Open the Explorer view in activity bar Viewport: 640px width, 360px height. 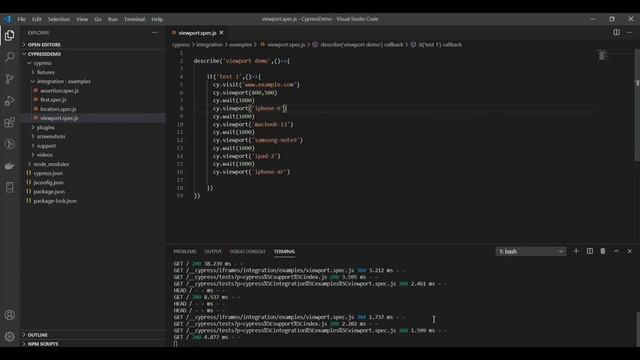9,36
